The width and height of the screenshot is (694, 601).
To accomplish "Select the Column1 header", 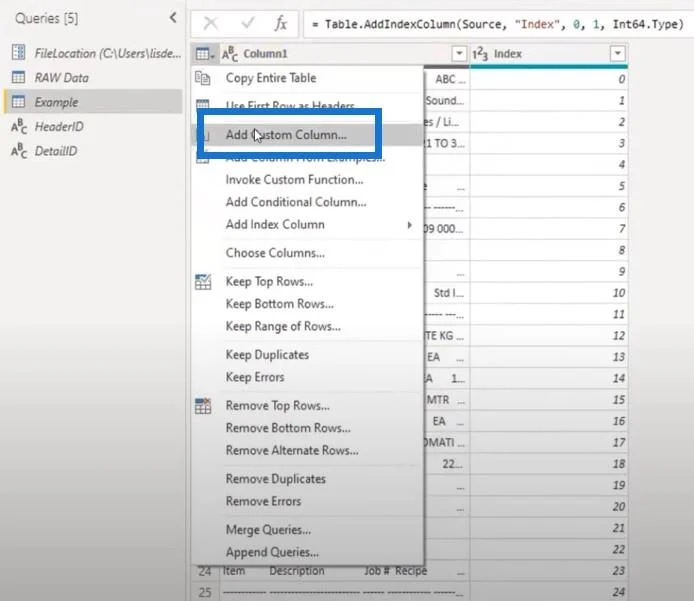I will click(265, 54).
